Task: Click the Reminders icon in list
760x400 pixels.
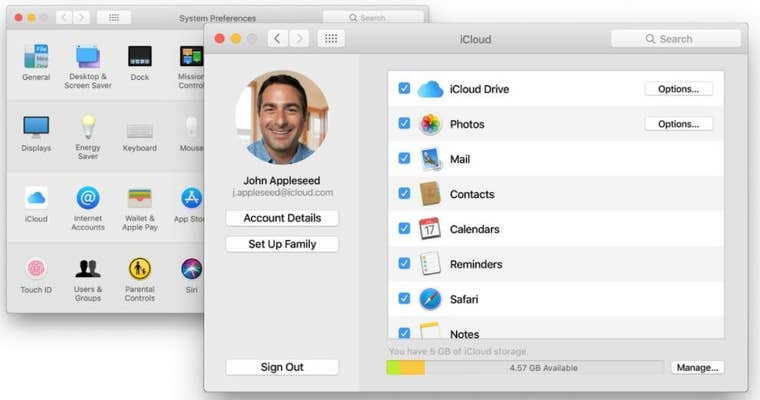Action: [430, 264]
